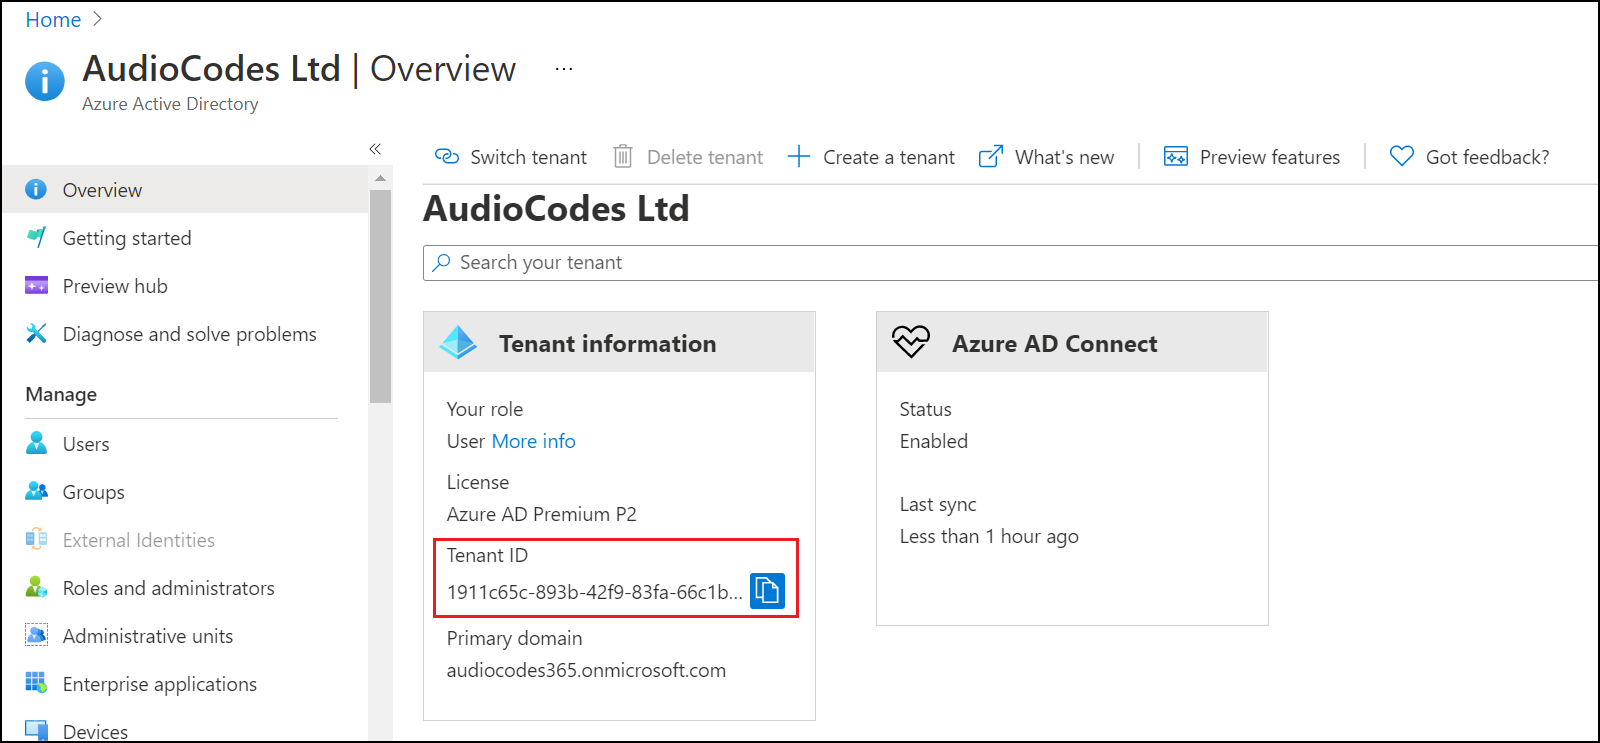Click the Got feedback heart icon

click(x=1401, y=157)
